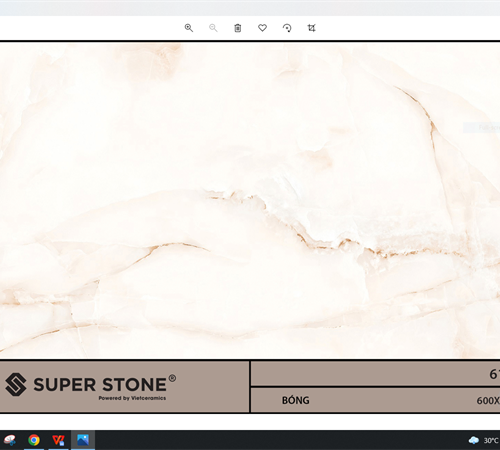Open the red V app in the taskbar
The height and width of the screenshot is (450, 500).
[x=58, y=440]
